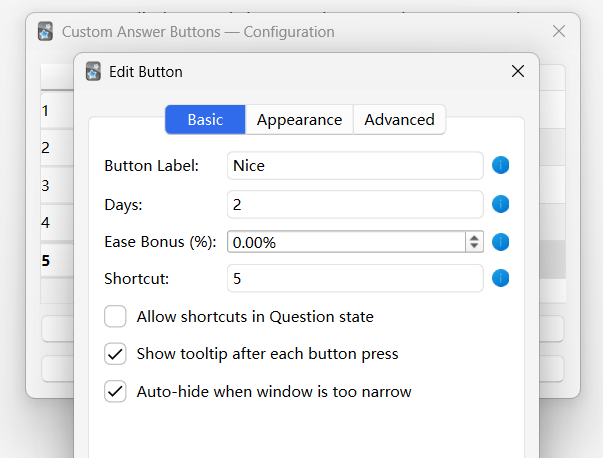Click info icon next to Button Label
603x458 pixels.
pyautogui.click(x=500, y=165)
